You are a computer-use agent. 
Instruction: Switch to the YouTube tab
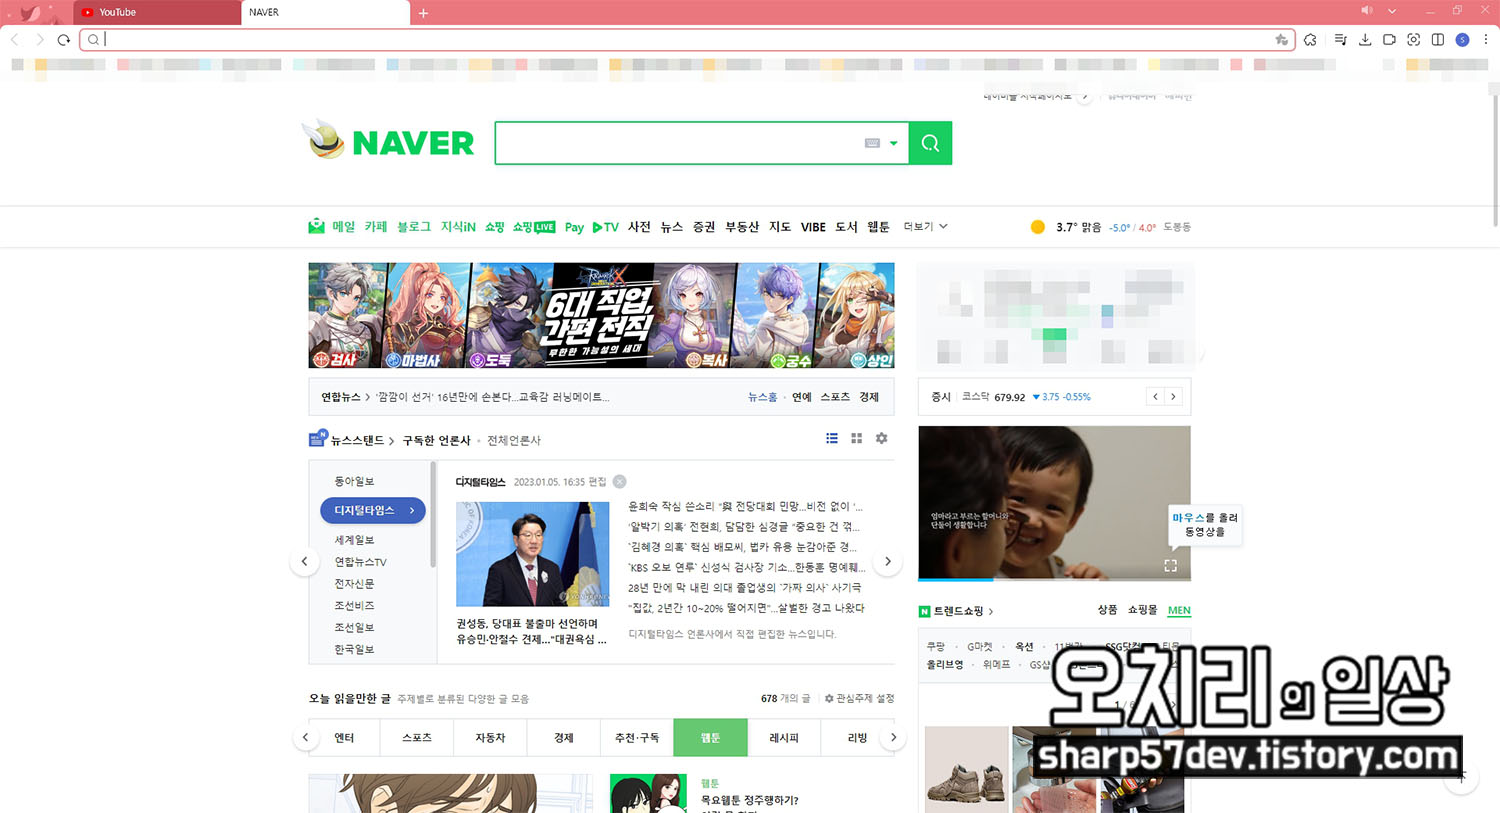coord(156,12)
